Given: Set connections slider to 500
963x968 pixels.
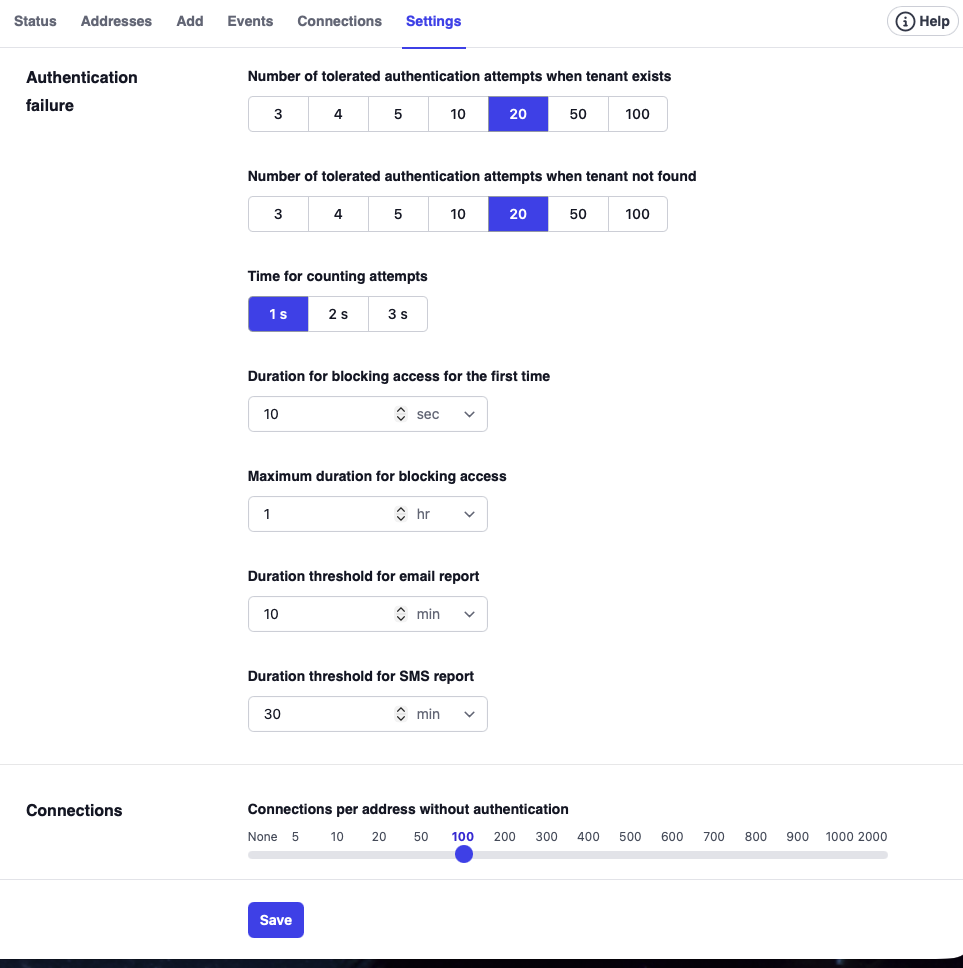Looking at the screenshot, I should [x=630, y=854].
